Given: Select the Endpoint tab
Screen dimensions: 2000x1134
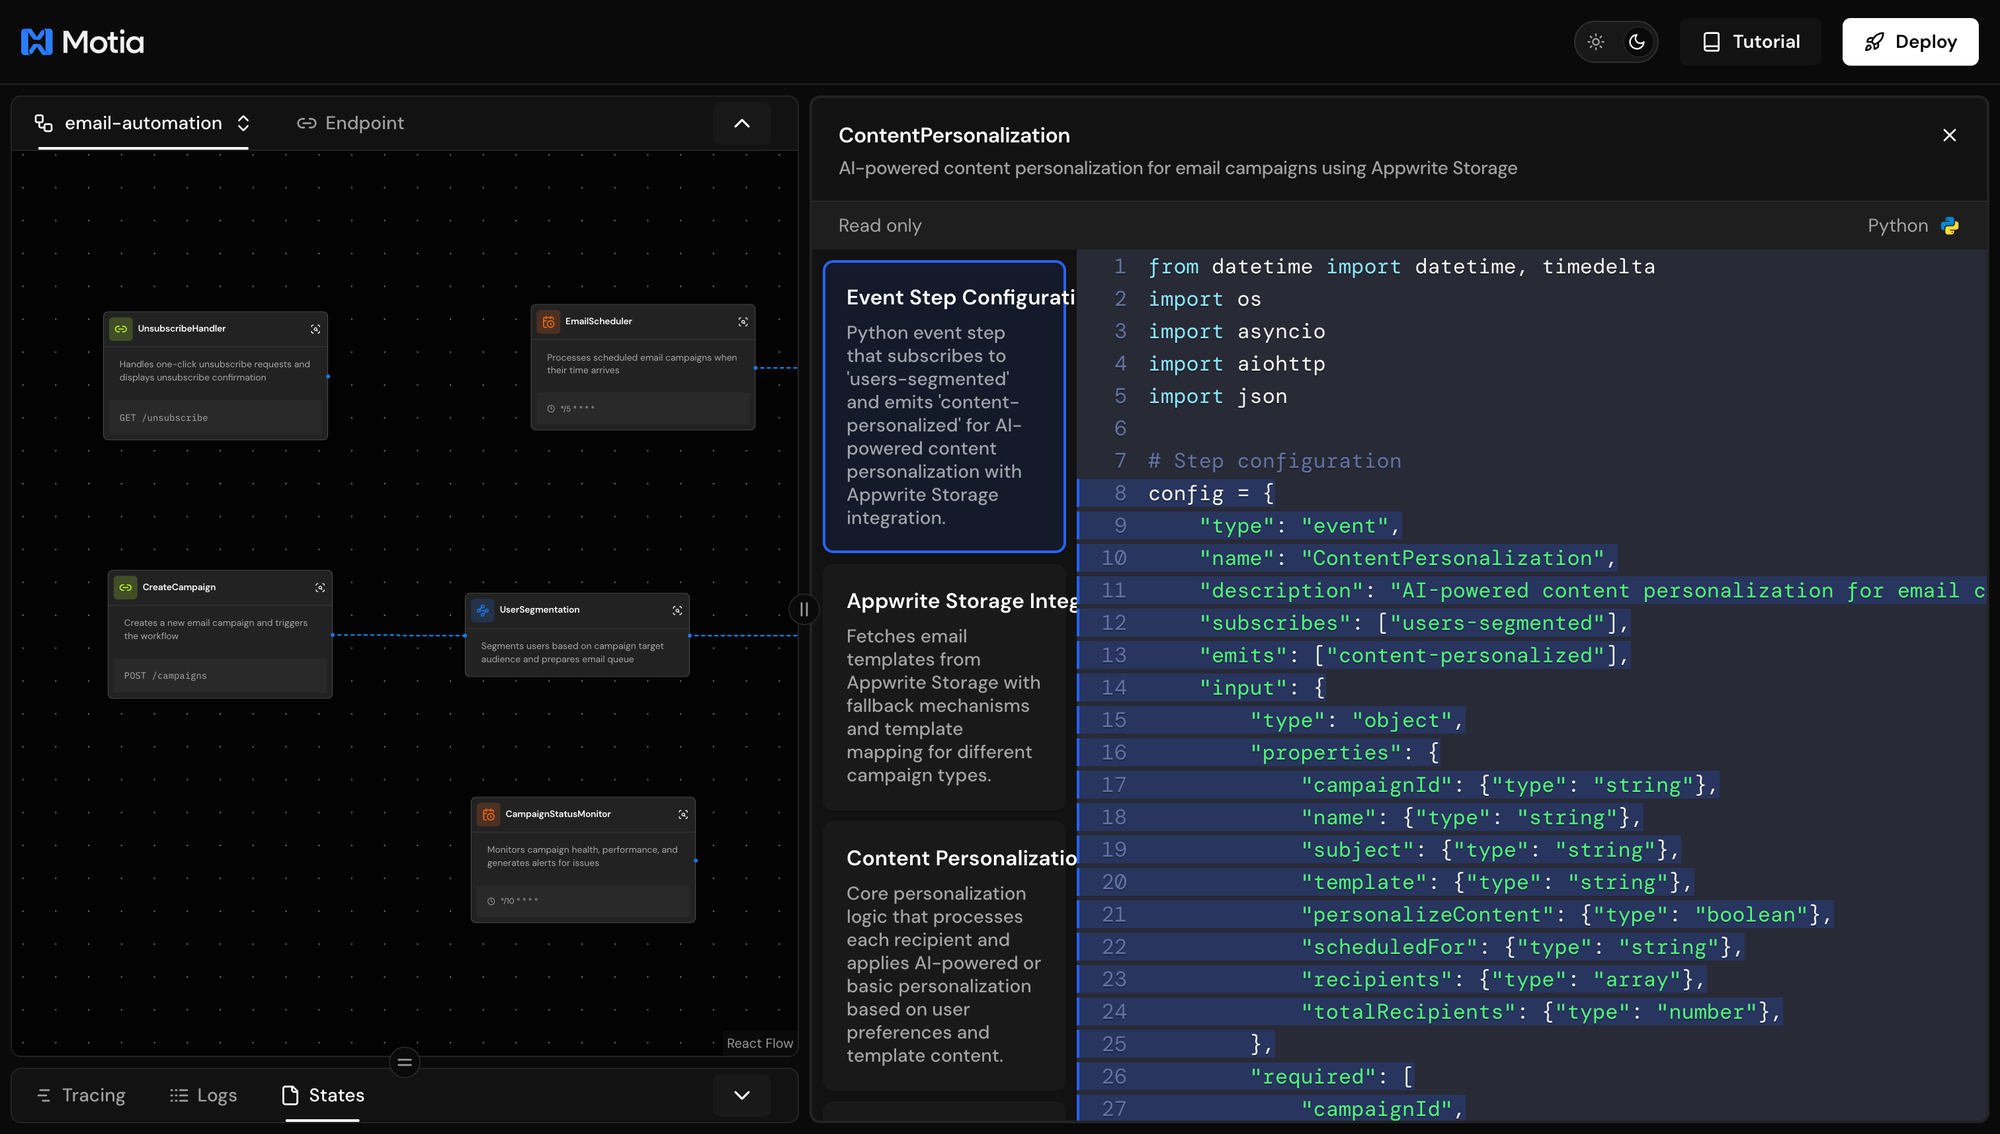Looking at the screenshot, I should (351, 123).
